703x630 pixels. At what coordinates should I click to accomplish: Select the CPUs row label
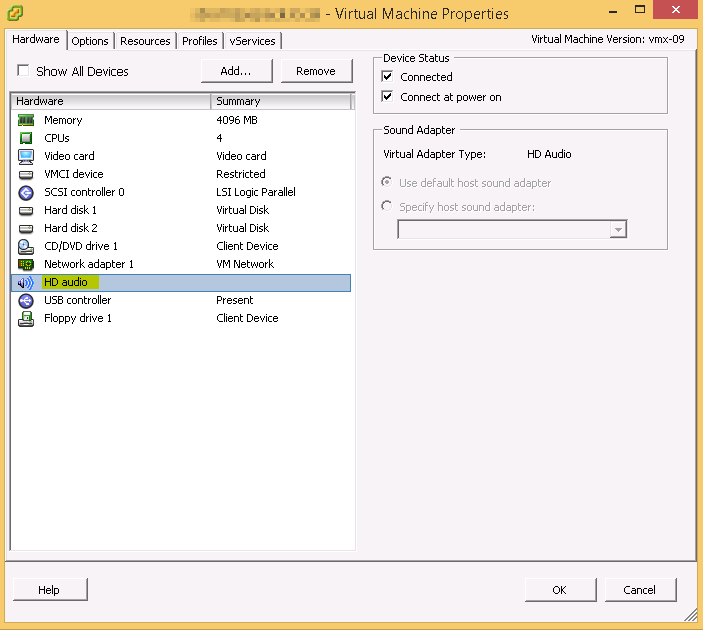coord(57,138)
